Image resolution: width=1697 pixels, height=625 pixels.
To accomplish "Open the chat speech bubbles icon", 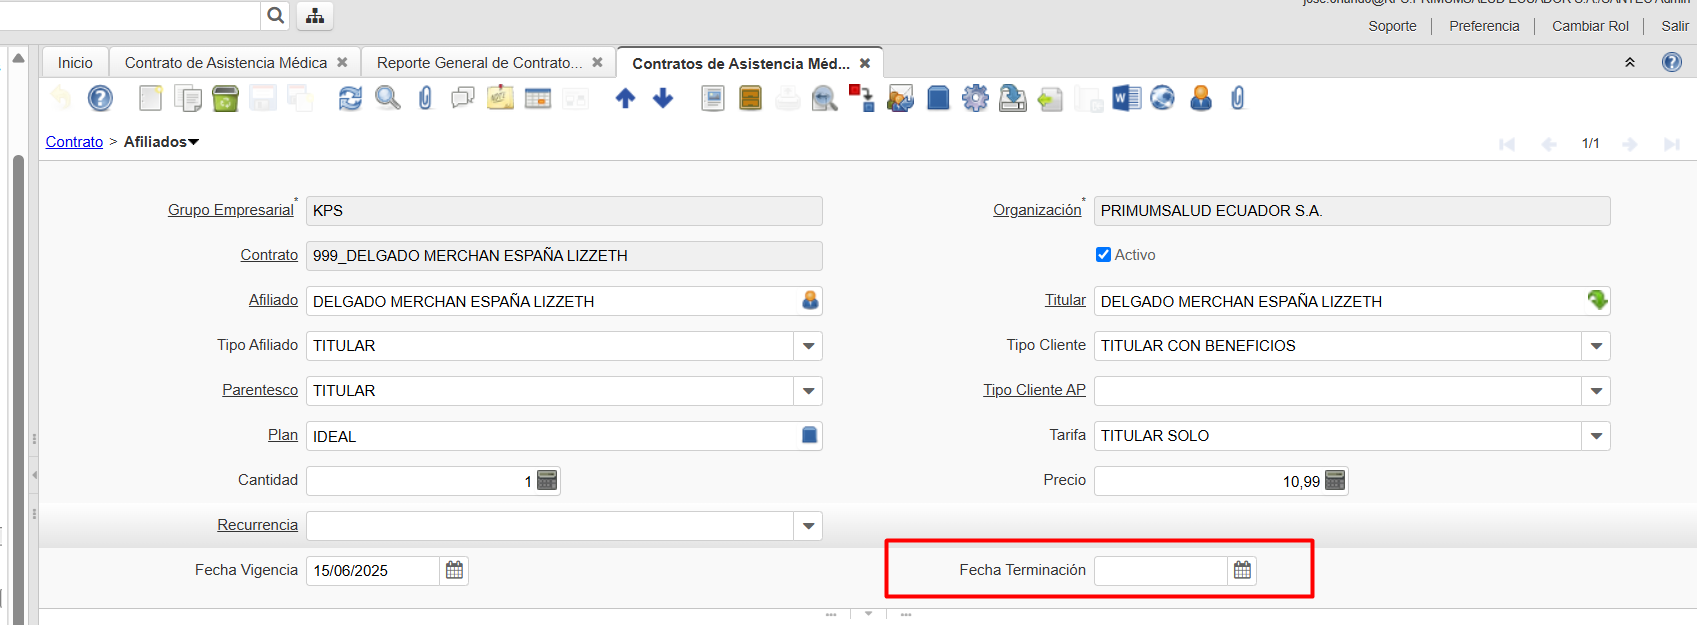I will click(x=462, y=98).
